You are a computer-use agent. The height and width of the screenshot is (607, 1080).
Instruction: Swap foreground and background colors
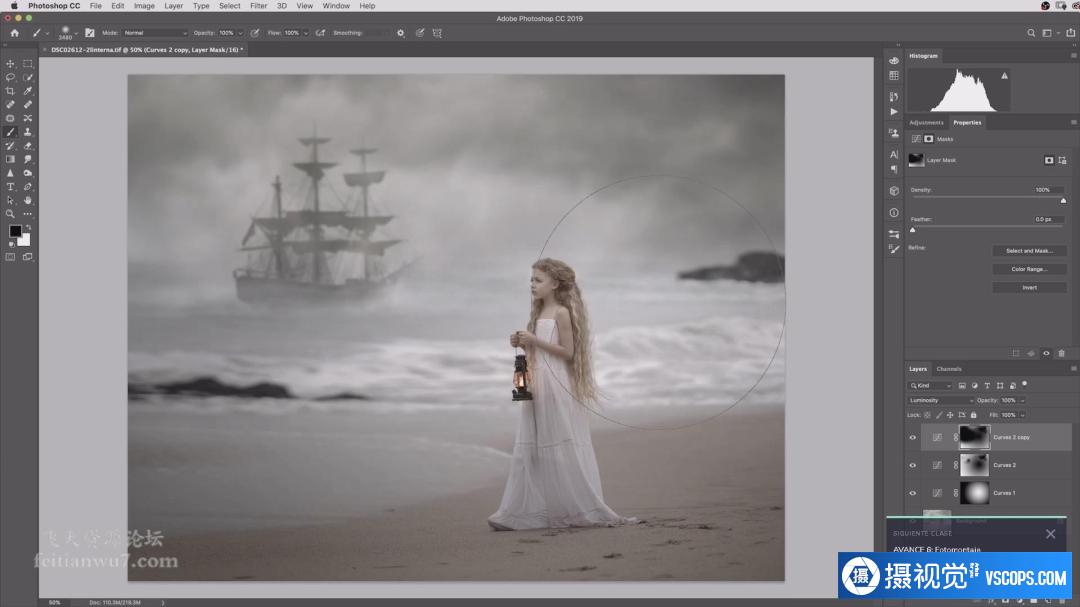[28, 227]
